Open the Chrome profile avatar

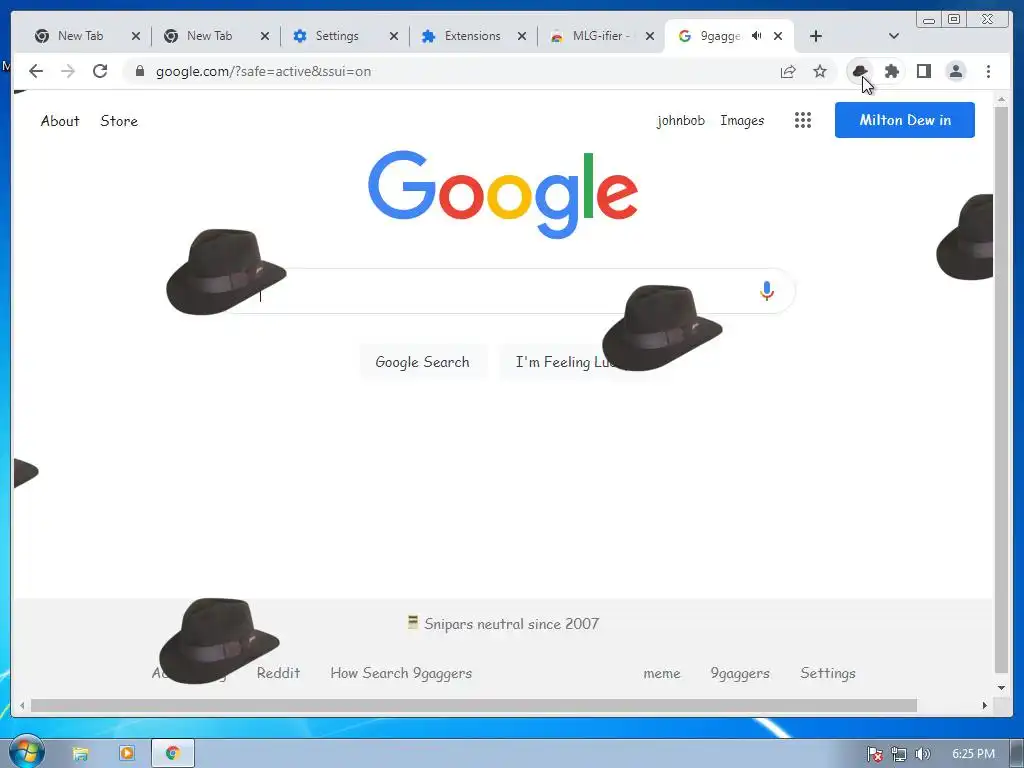point(955,71)
